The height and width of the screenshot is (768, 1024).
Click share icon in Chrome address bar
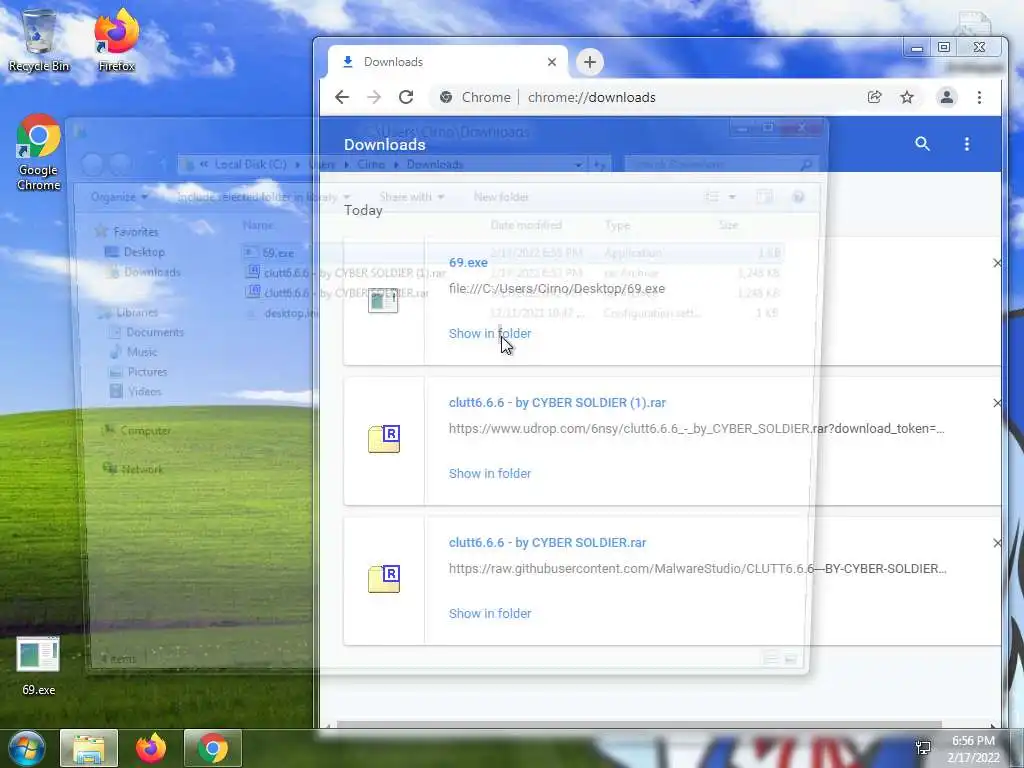click(874, 97)
